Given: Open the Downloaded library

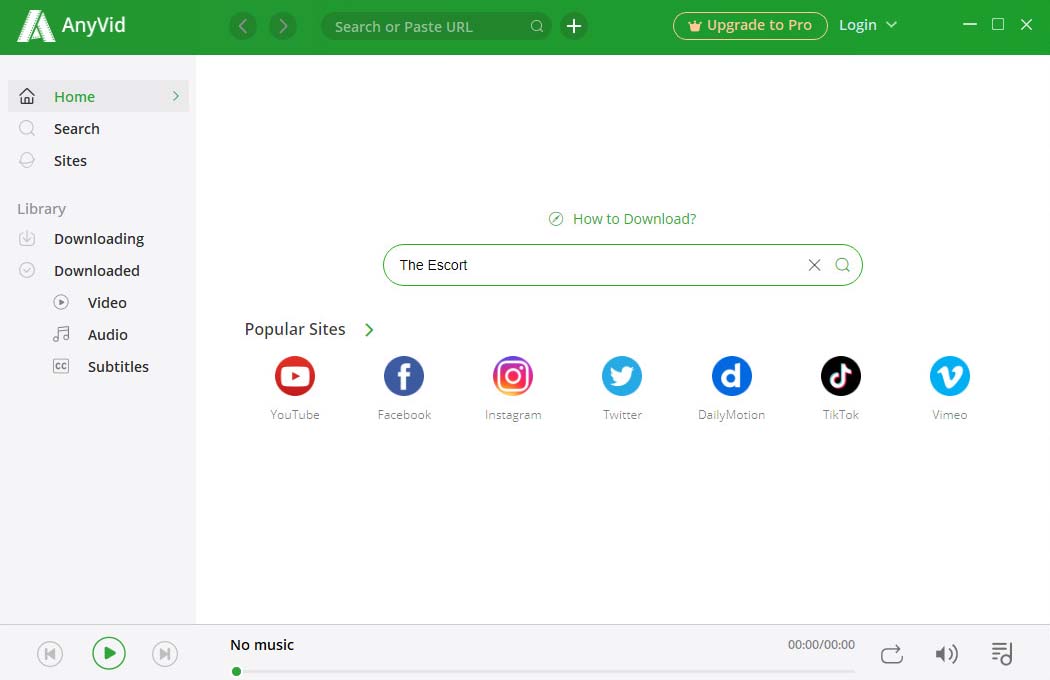Looking at the screenshot, I should pos(98,271).
